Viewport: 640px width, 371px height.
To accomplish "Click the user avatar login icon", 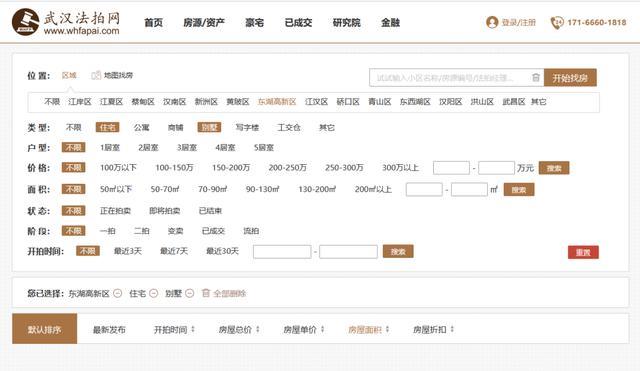I will 492,22.
